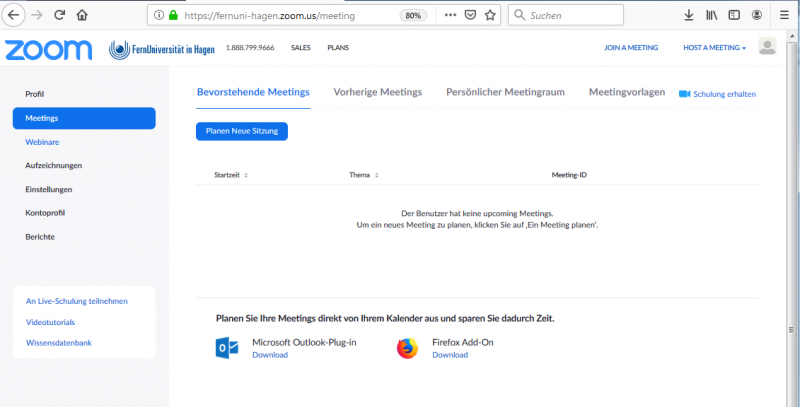Click the Suchen search field
Image resolution: width=800 pixels, height=407 pixels.
click(566, 15)
